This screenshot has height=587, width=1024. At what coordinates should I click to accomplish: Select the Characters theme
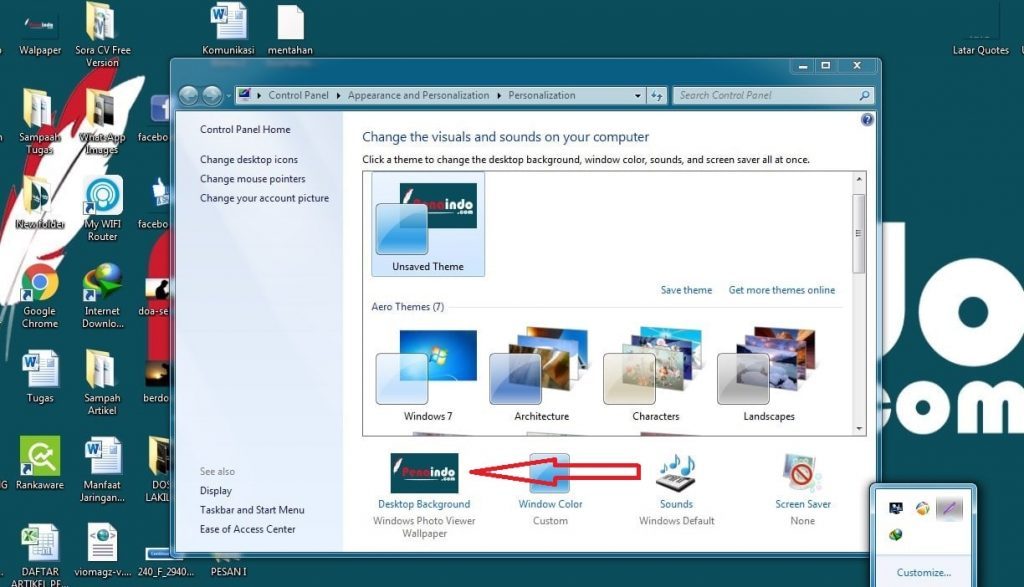[x=656, y=375]
